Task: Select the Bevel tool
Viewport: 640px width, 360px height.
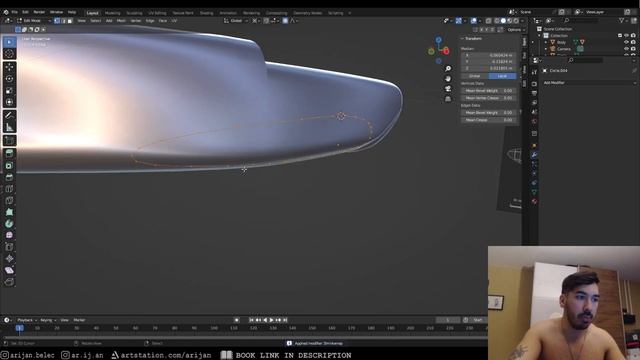Action: tap(9, 177)
